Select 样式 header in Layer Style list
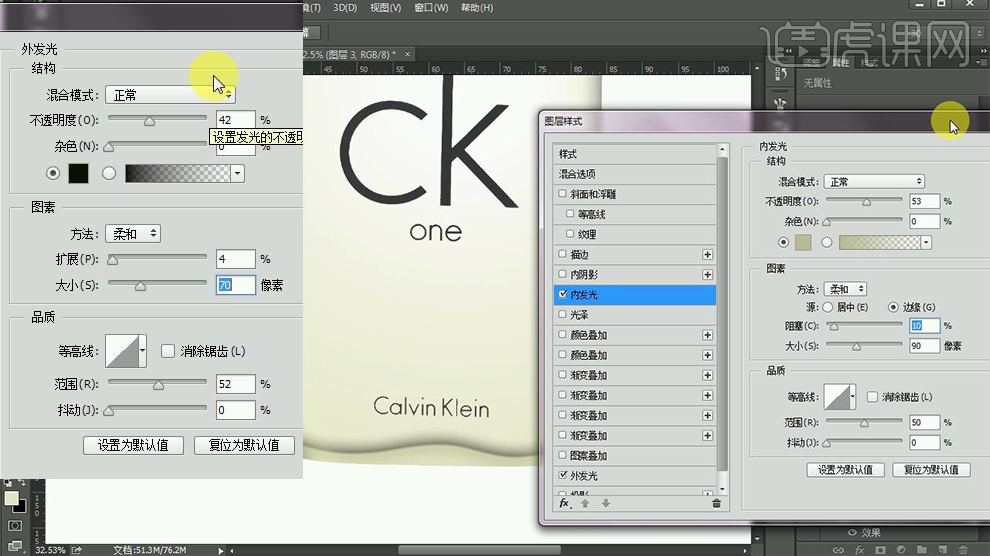The image size is (990, 556). point(635,154)
